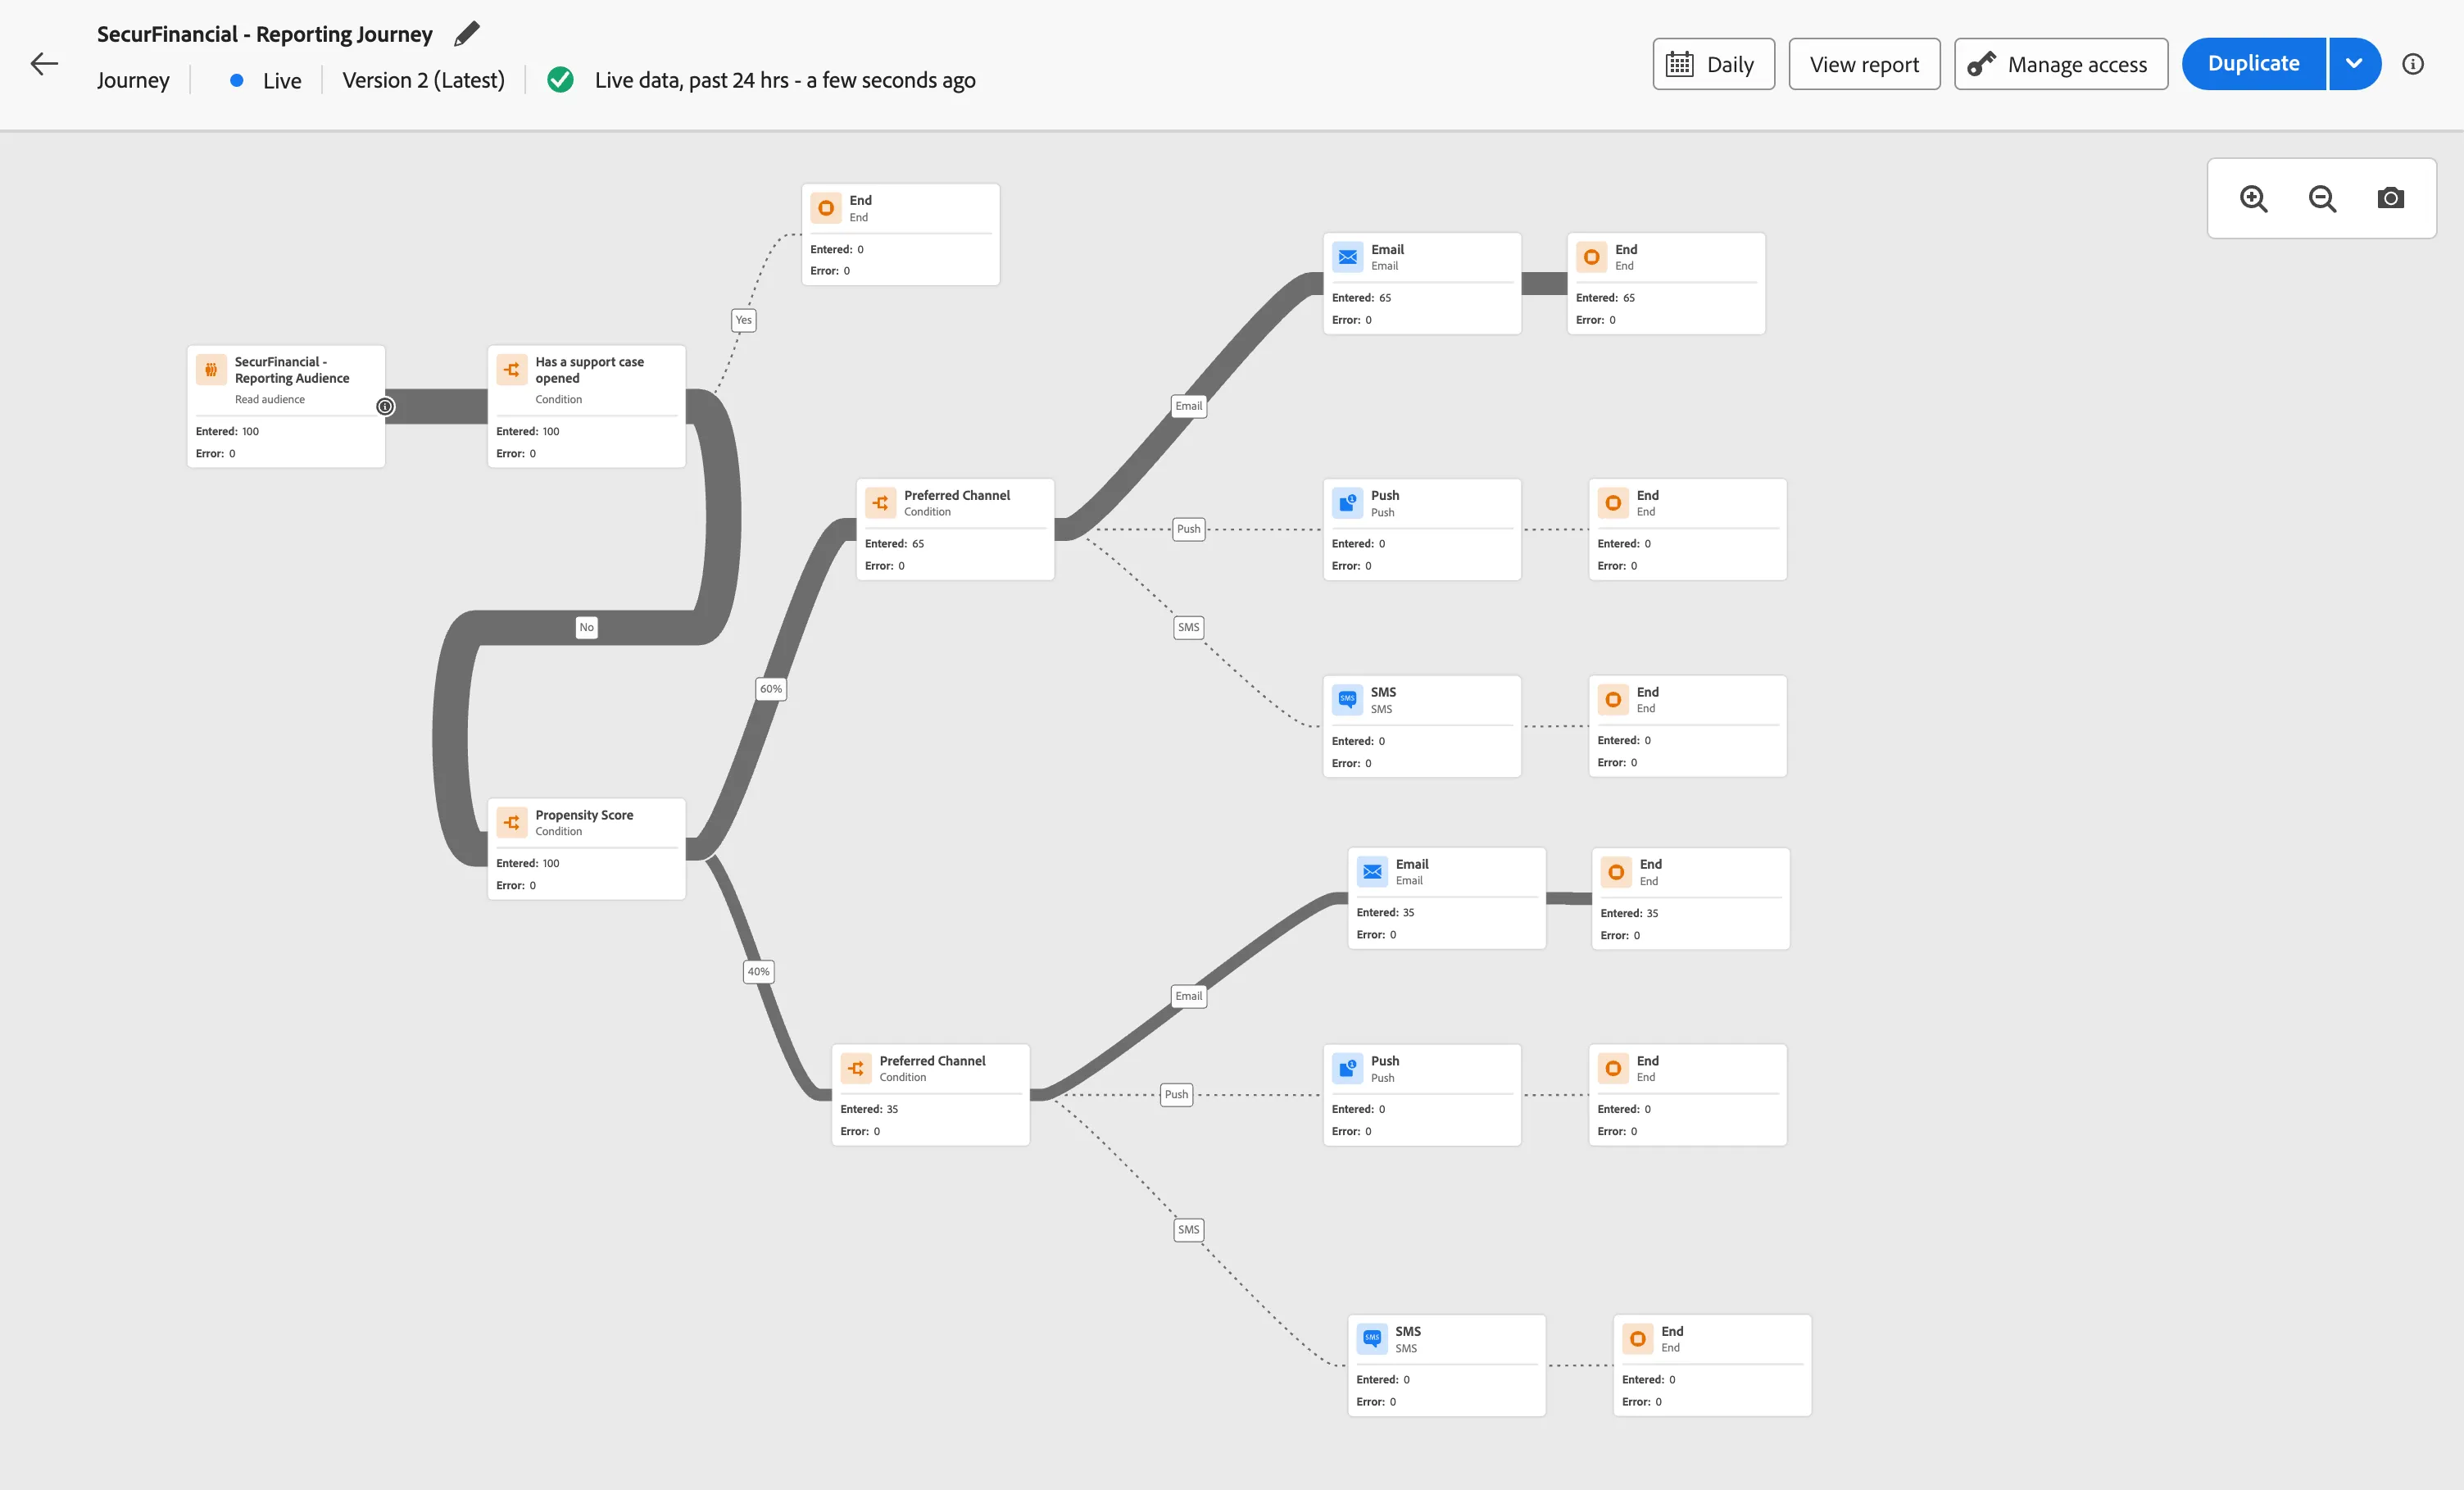This screenshot has height=1490, width=2464.
Task: Open Manage access
Action: coord(2061,64)
